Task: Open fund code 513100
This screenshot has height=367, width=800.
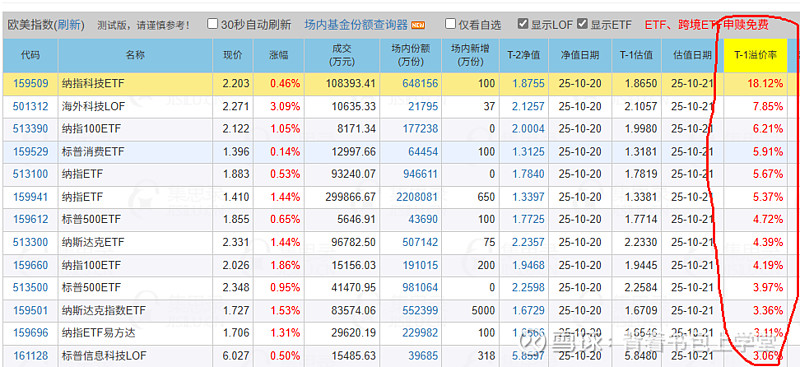Action: click(31, 174)
